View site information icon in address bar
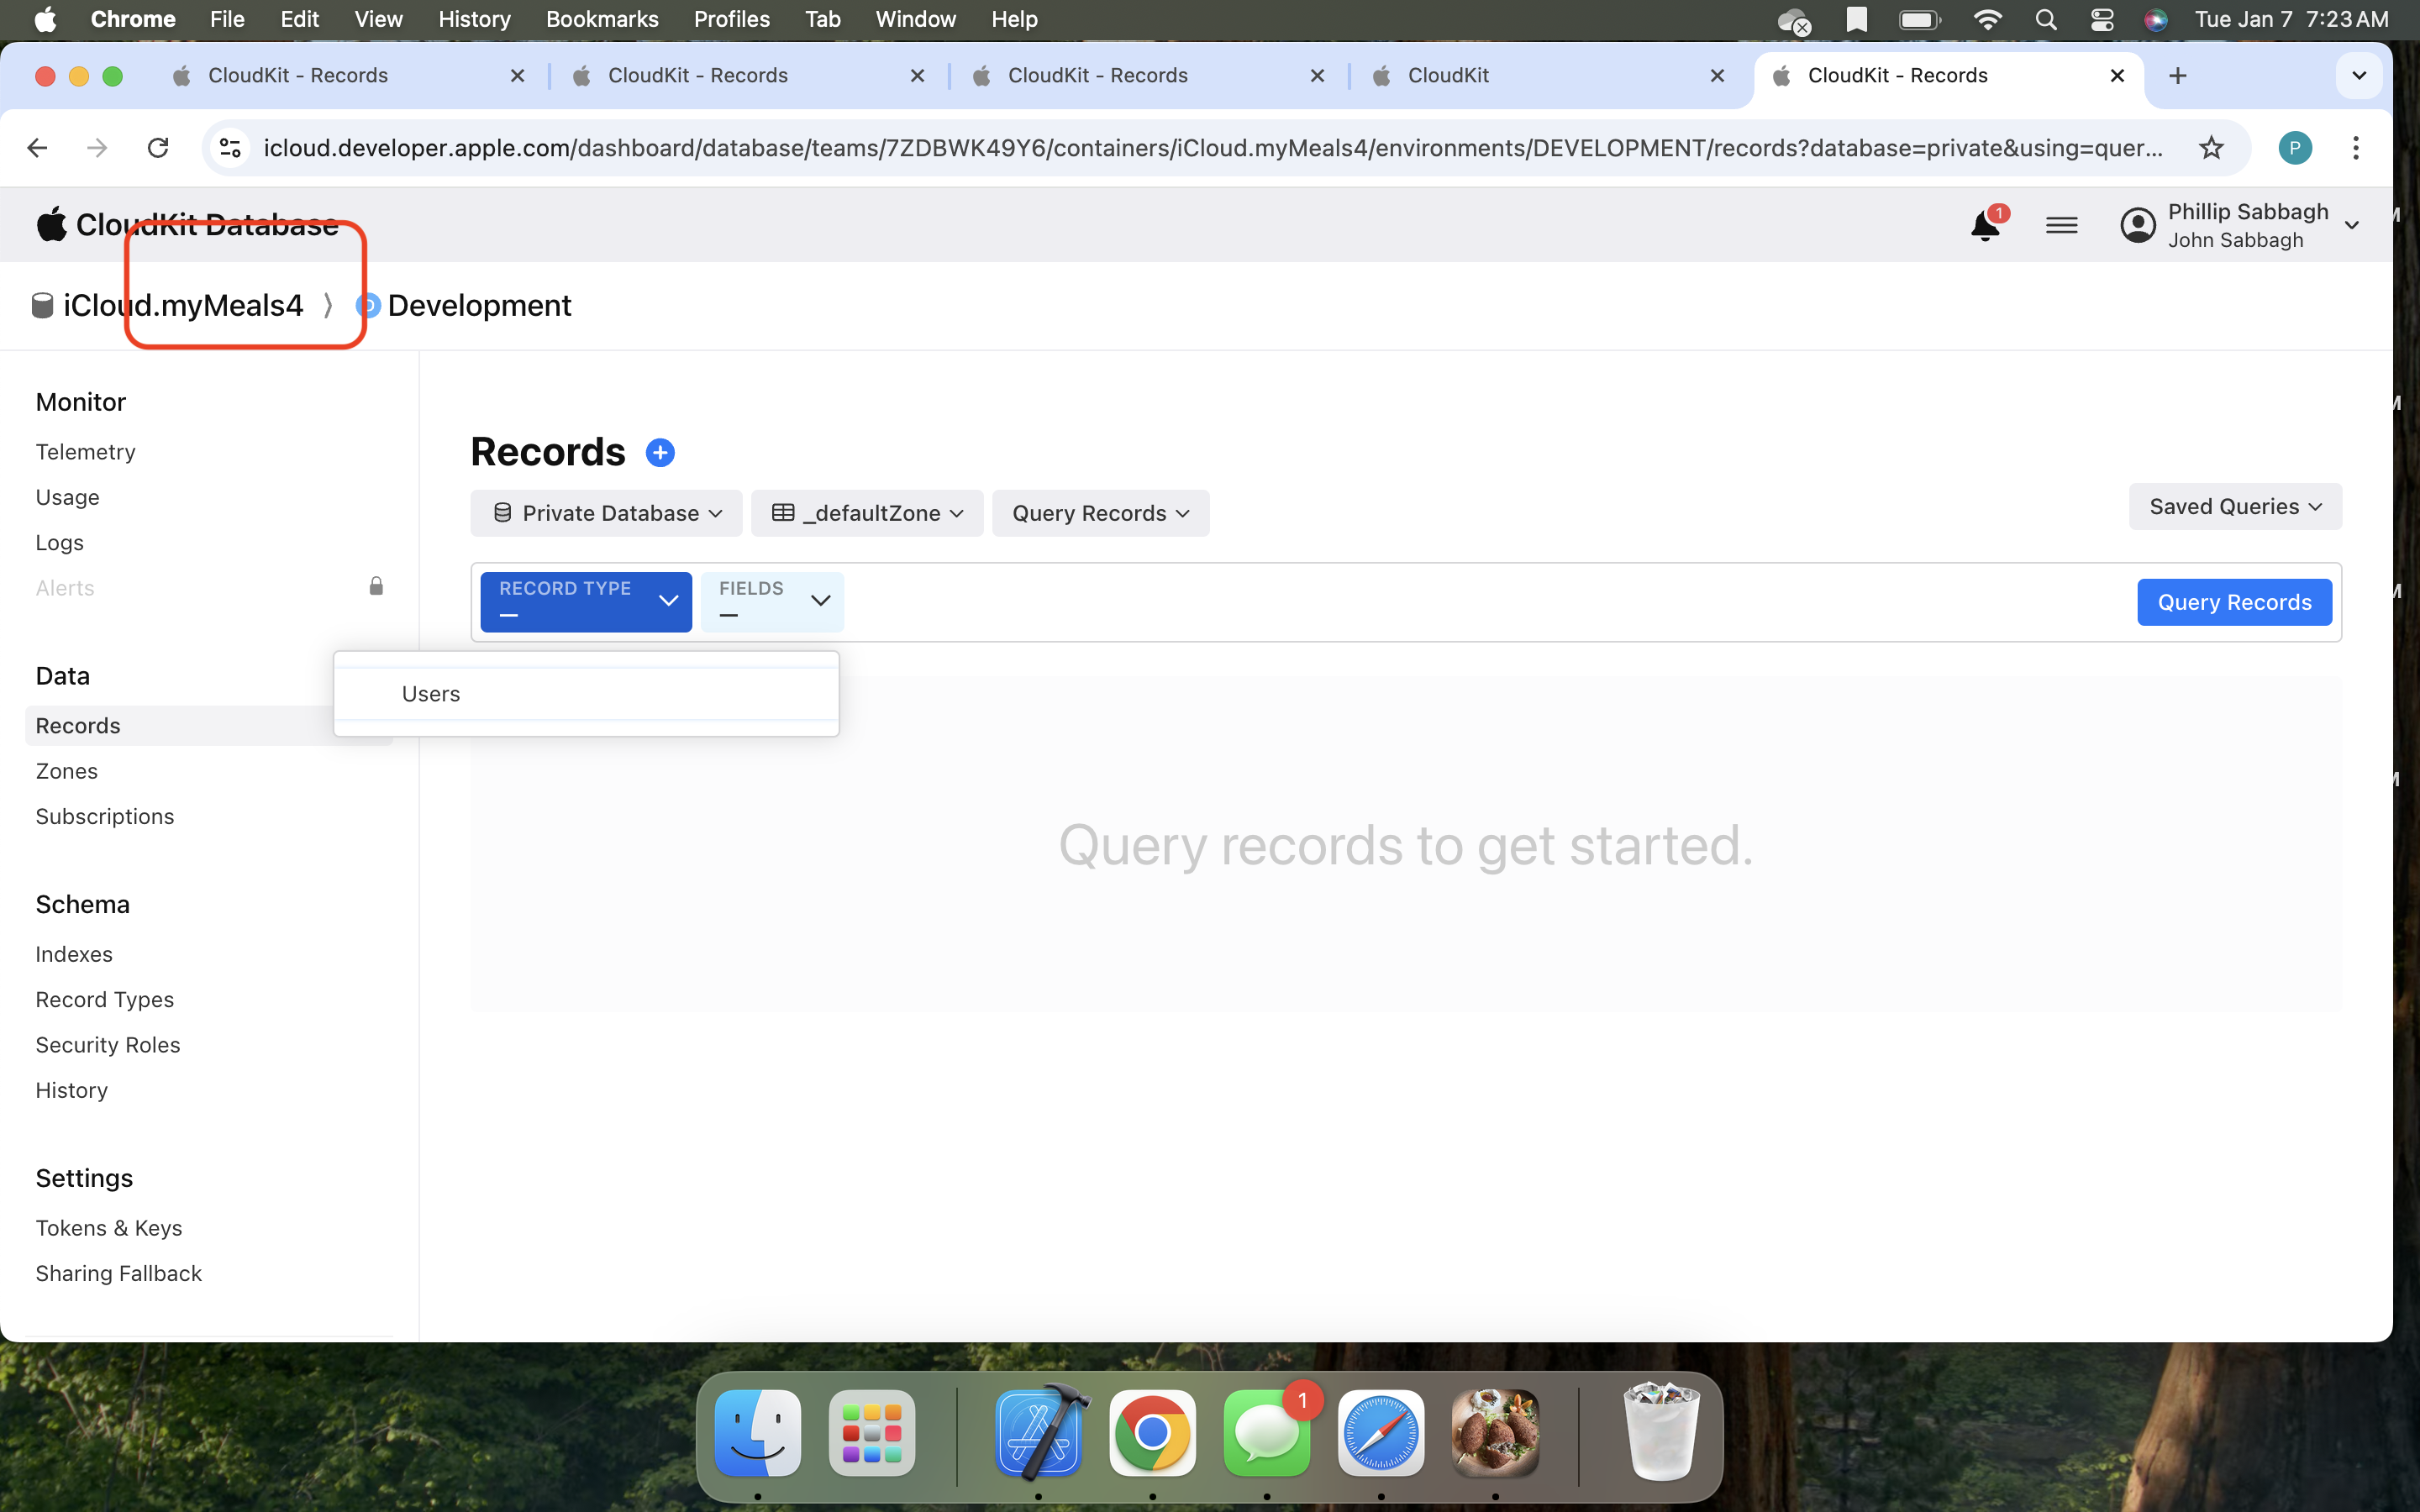 click(230, 148)
